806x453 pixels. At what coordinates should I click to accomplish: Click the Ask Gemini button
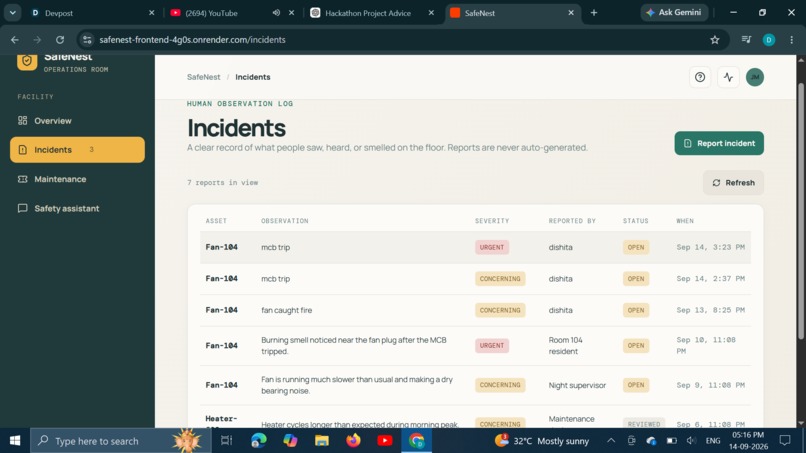coord(674,12)
